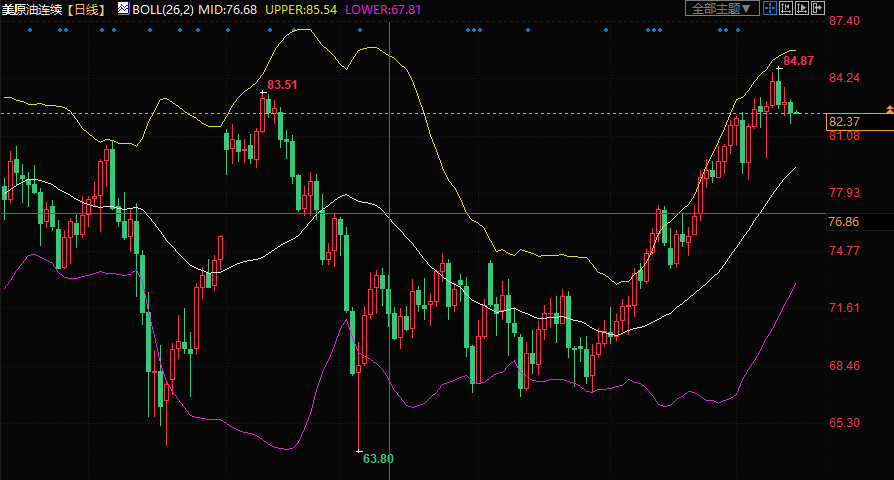Click the 76.86 crosshair price tag
Screen dimensions: 894x480
[x=844, y=221]
